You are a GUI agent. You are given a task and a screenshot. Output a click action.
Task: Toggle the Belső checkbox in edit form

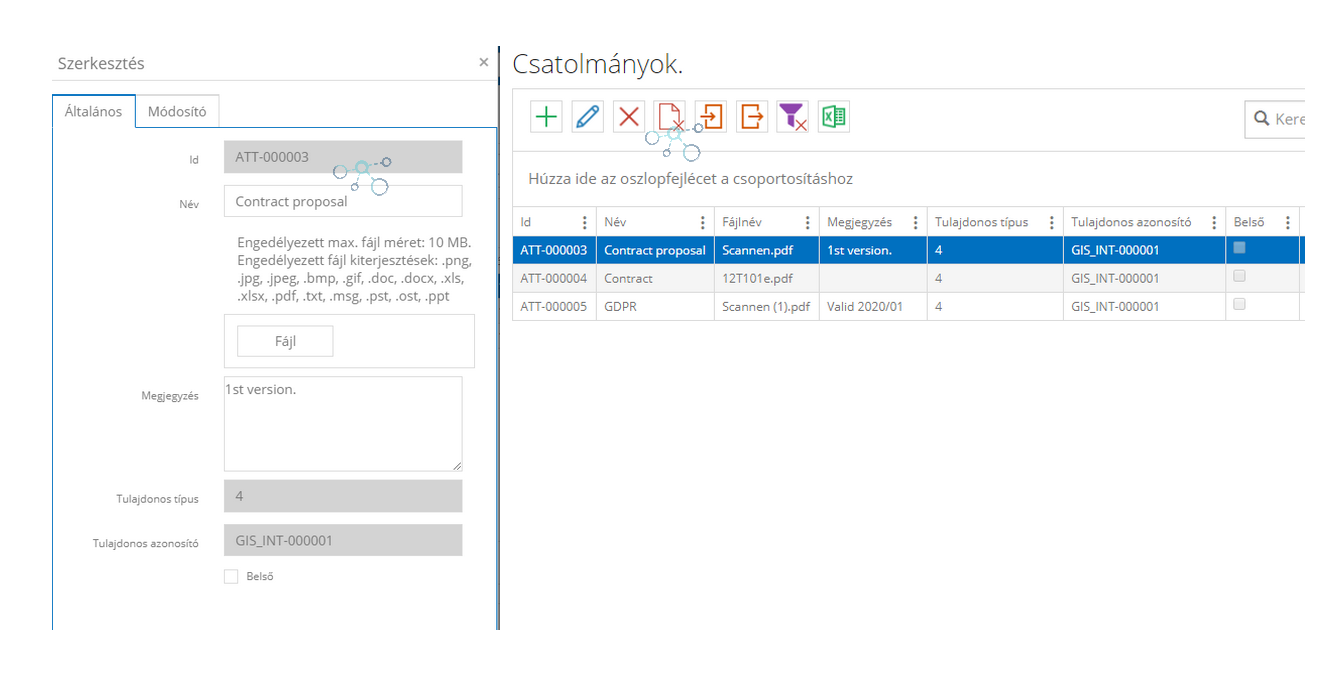coord(231,577)
